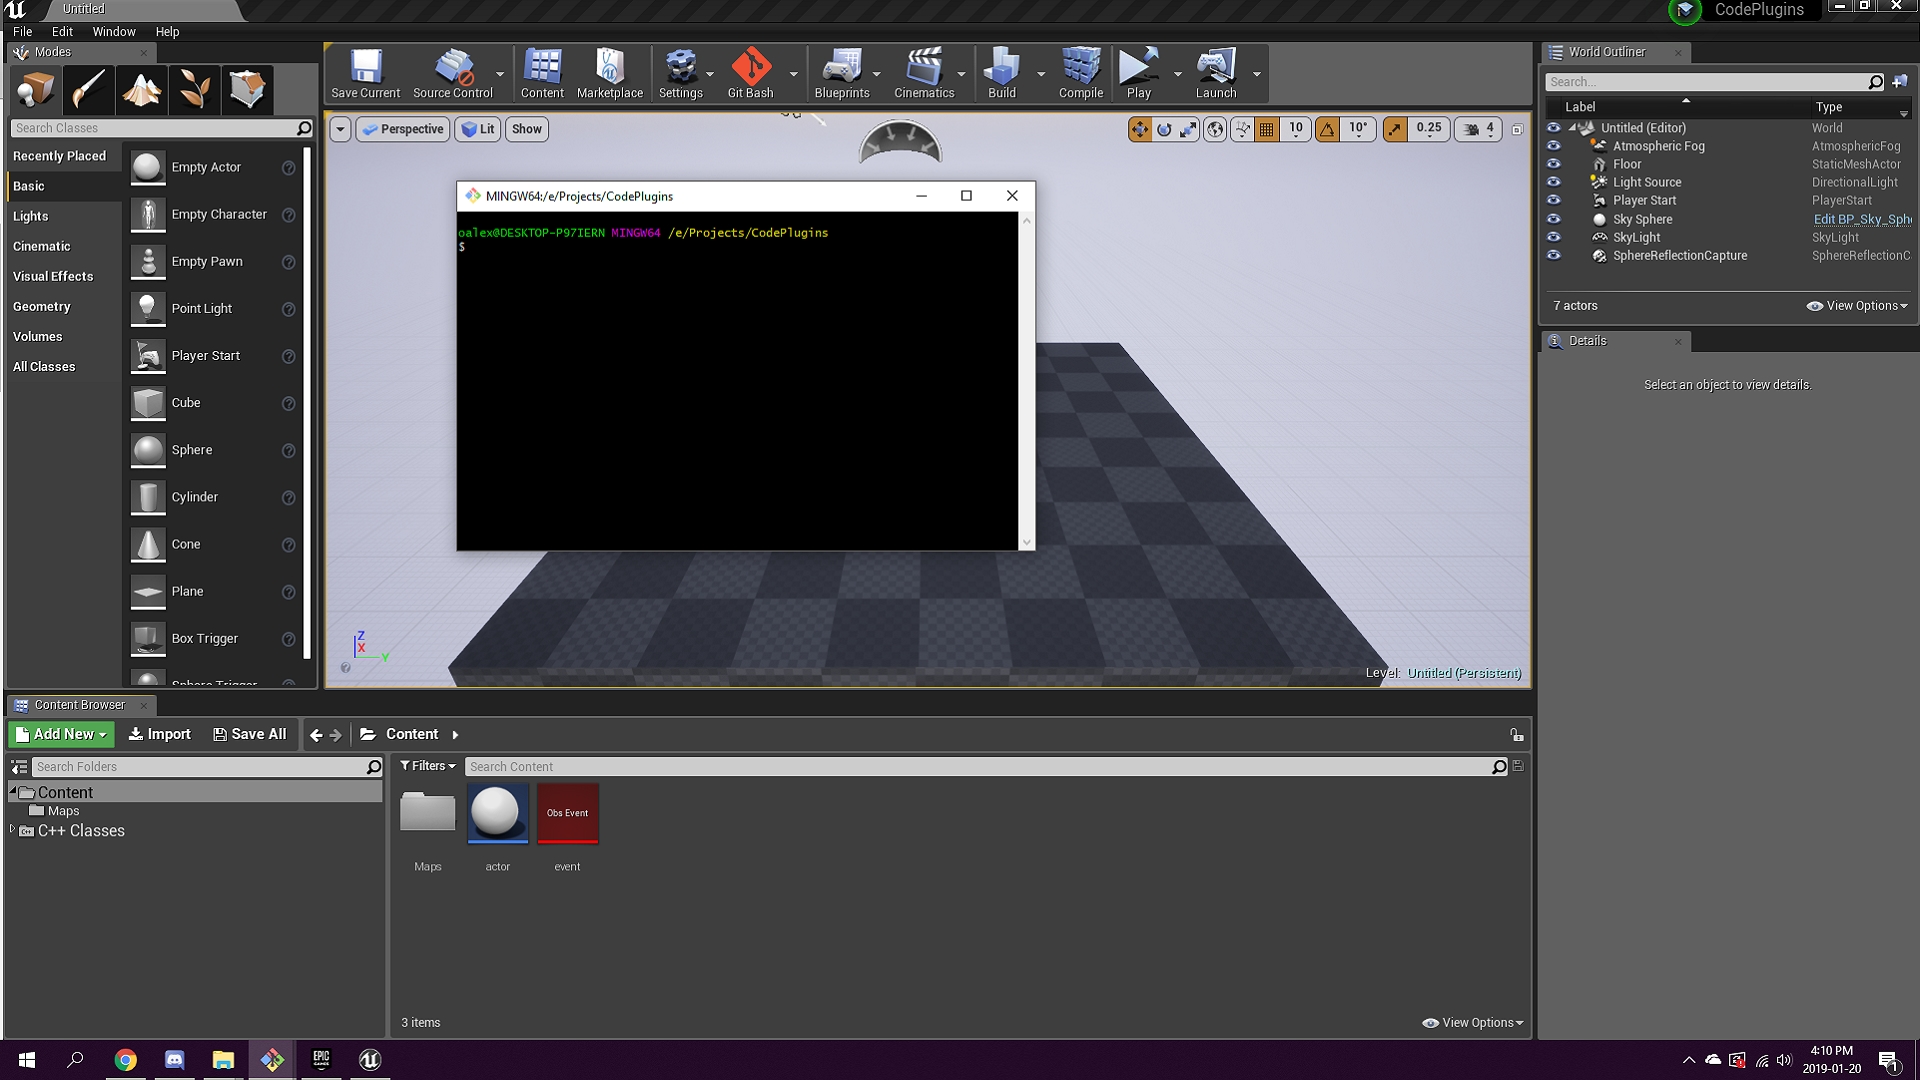The image size is (1920, 1080).
Task: Click the Git Bash toolbar icon
Action: [x=750, y=73]
